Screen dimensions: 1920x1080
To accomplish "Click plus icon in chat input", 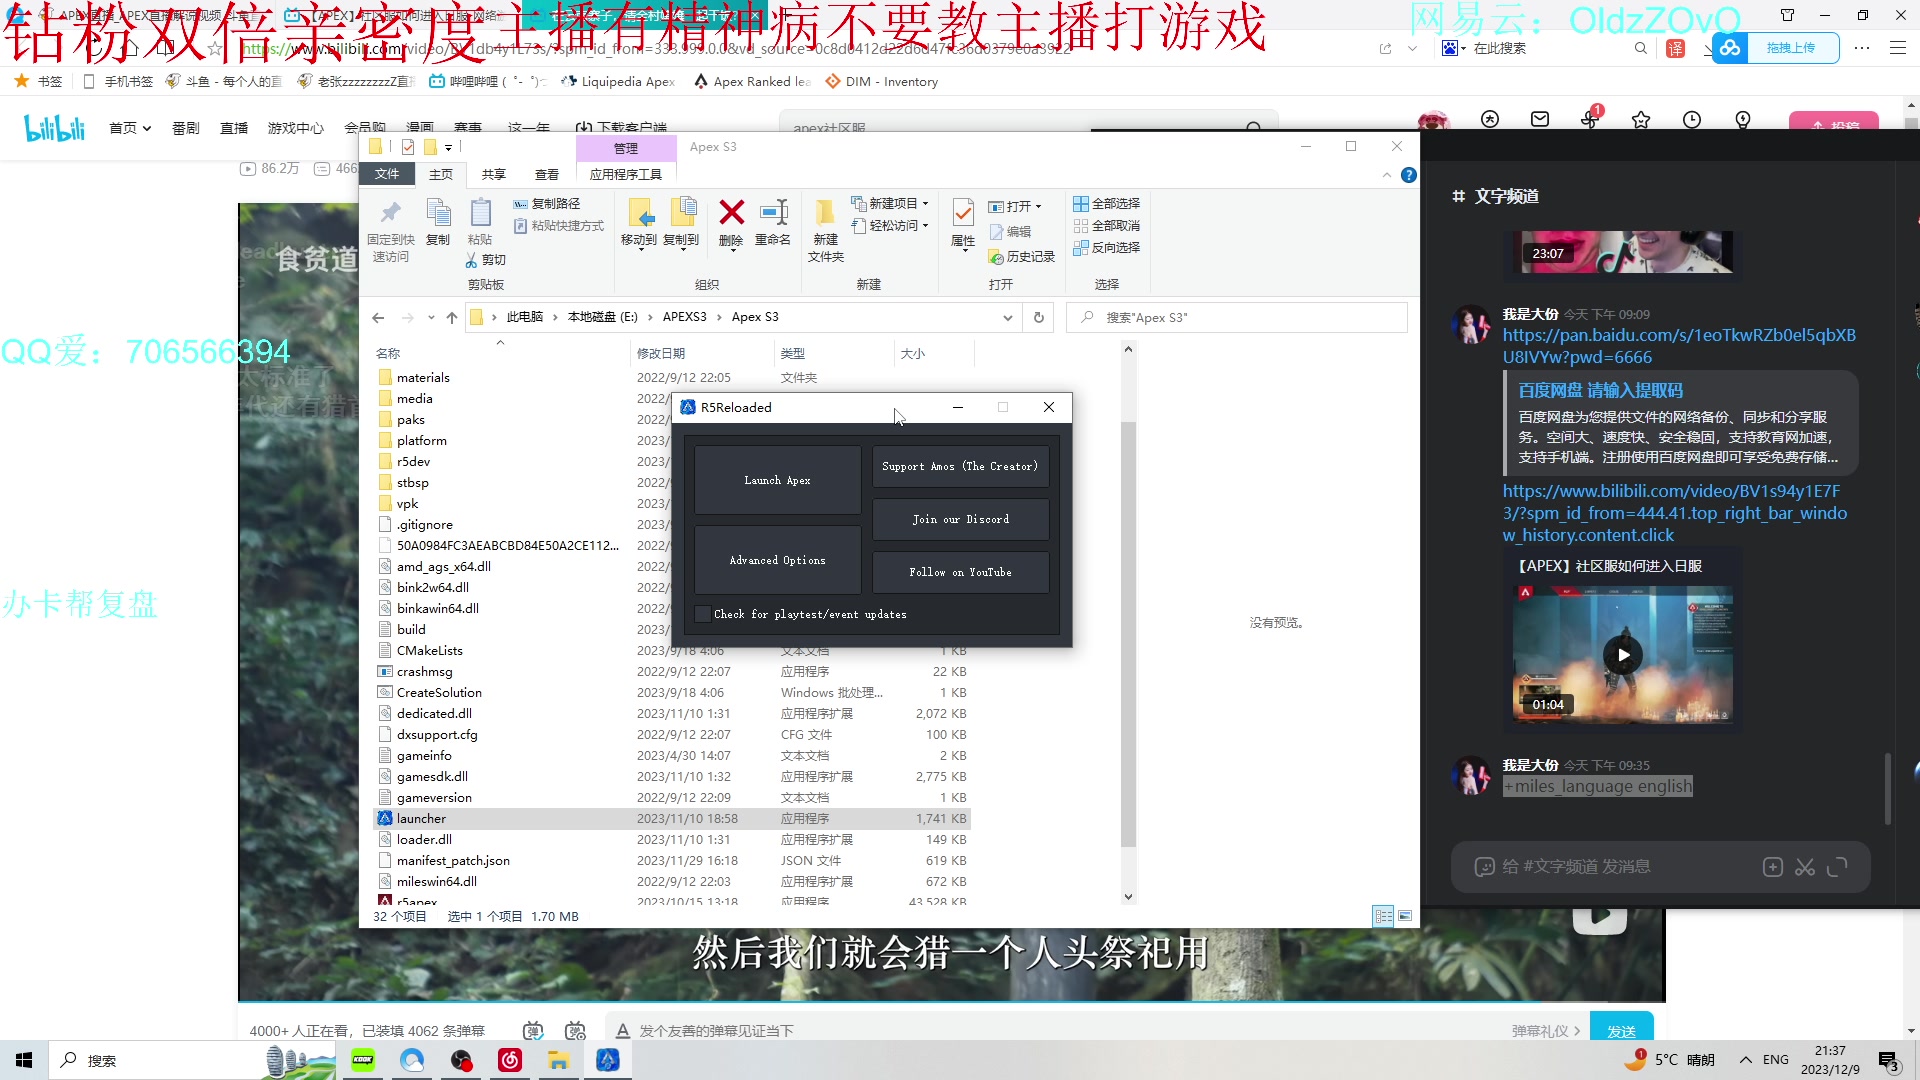I will (1773, 867).
